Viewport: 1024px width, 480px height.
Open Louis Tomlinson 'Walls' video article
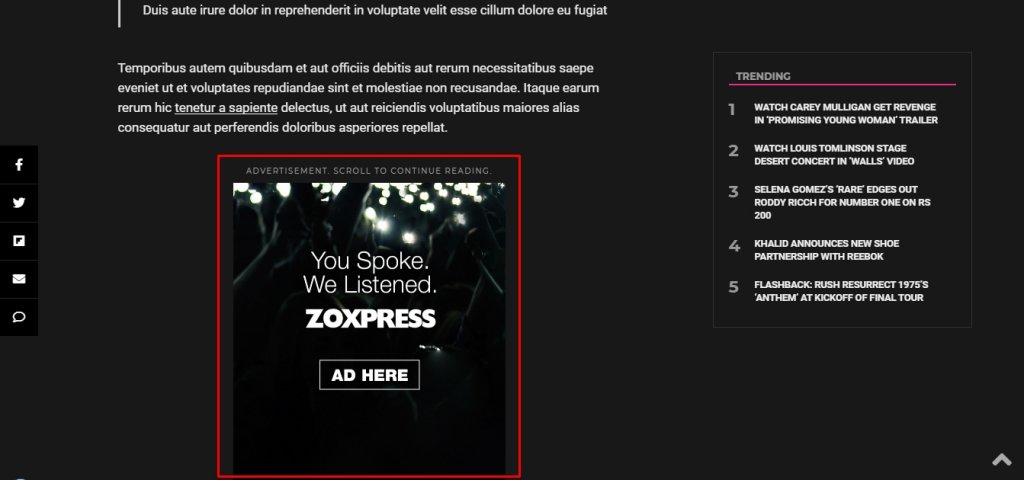pos(834,155)
